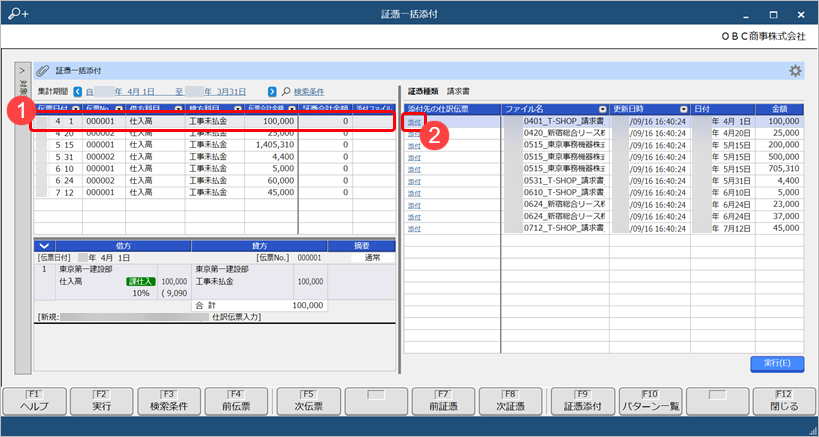Viewport: 819px width, 437px height.
Task: Click 添付 link for 0531_T-SHOP file
Action: point(414,182)
